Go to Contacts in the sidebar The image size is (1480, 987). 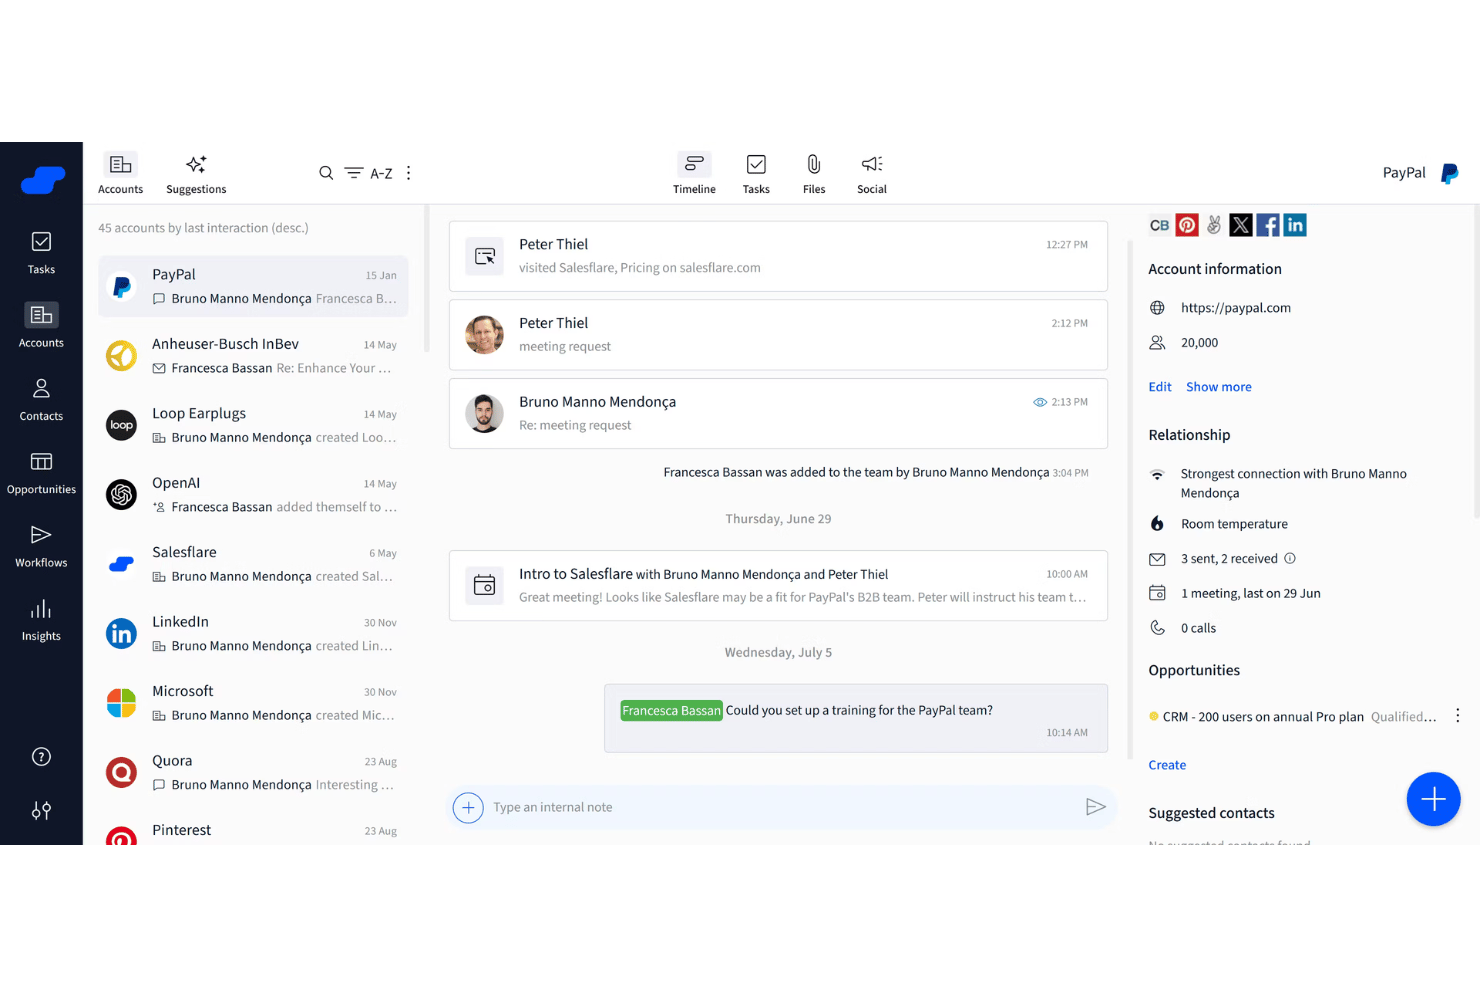[x=41, y=399]
